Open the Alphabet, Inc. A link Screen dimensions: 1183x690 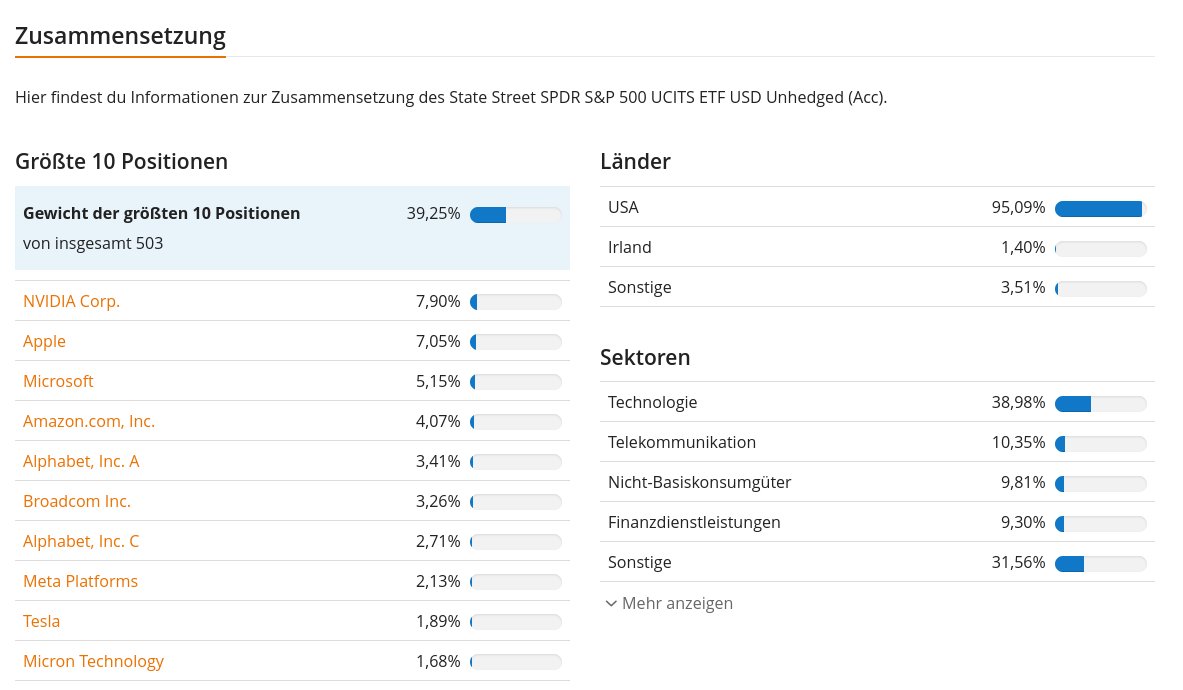point(81,461)
